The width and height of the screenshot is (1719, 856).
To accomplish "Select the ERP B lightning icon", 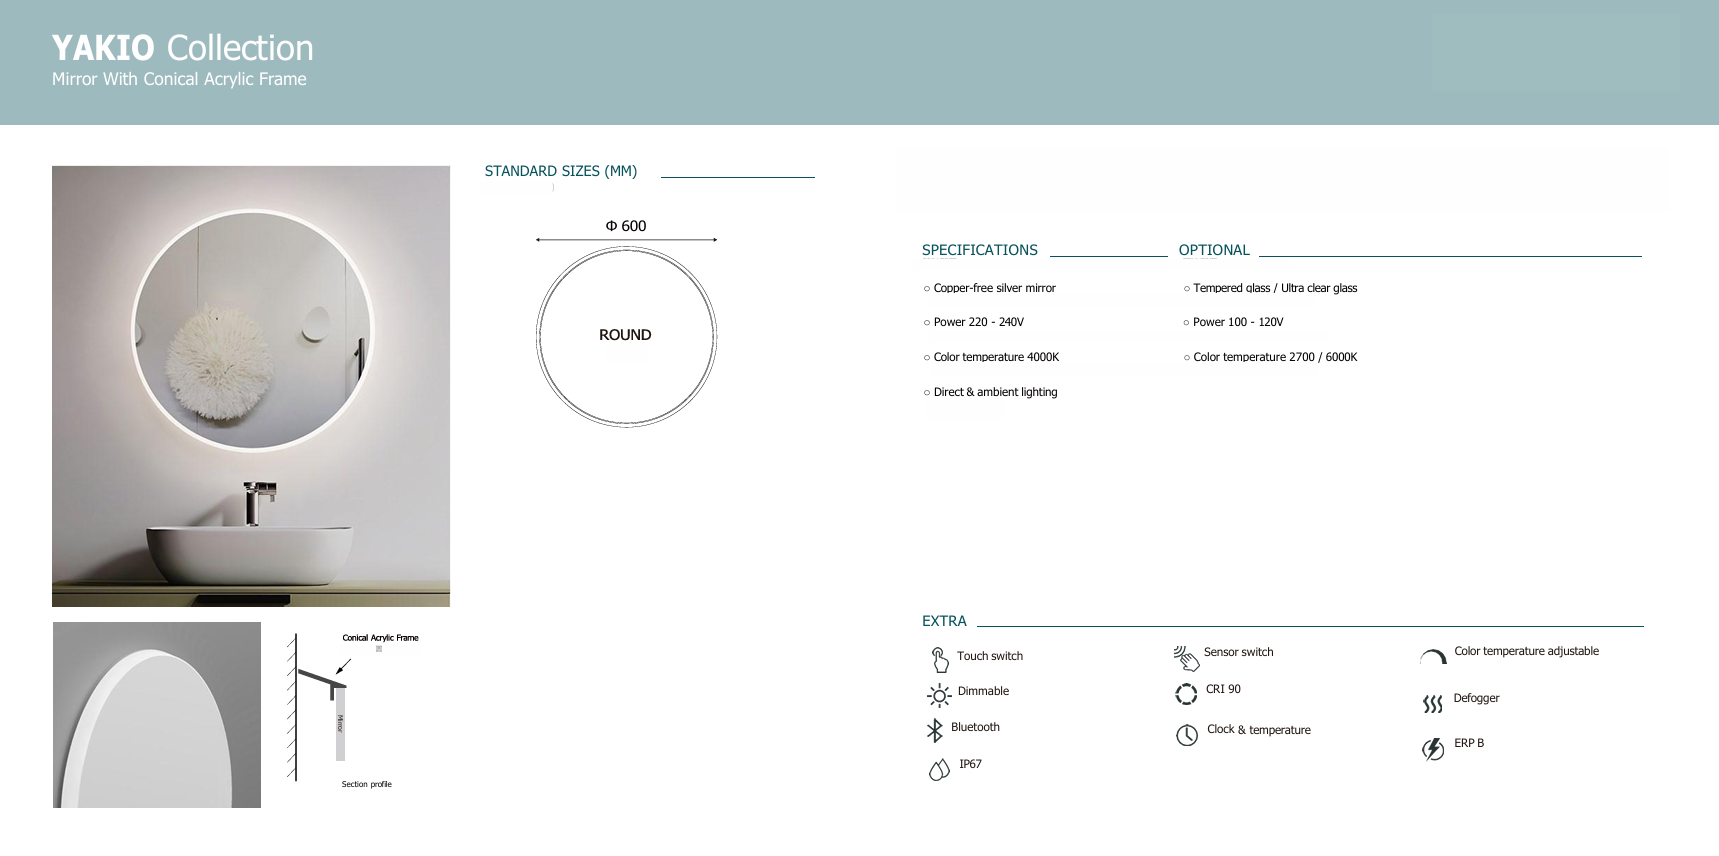I will click(x=1433, y=749).
